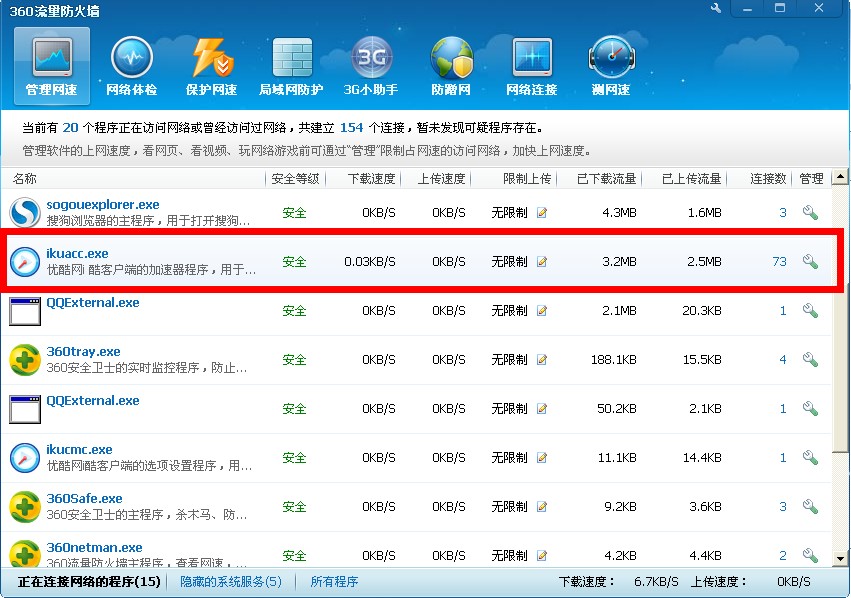This screenshot has height=598, width=851.
Task: Click the sogouexplorer.exe program icon
Action: coord(24,212)
